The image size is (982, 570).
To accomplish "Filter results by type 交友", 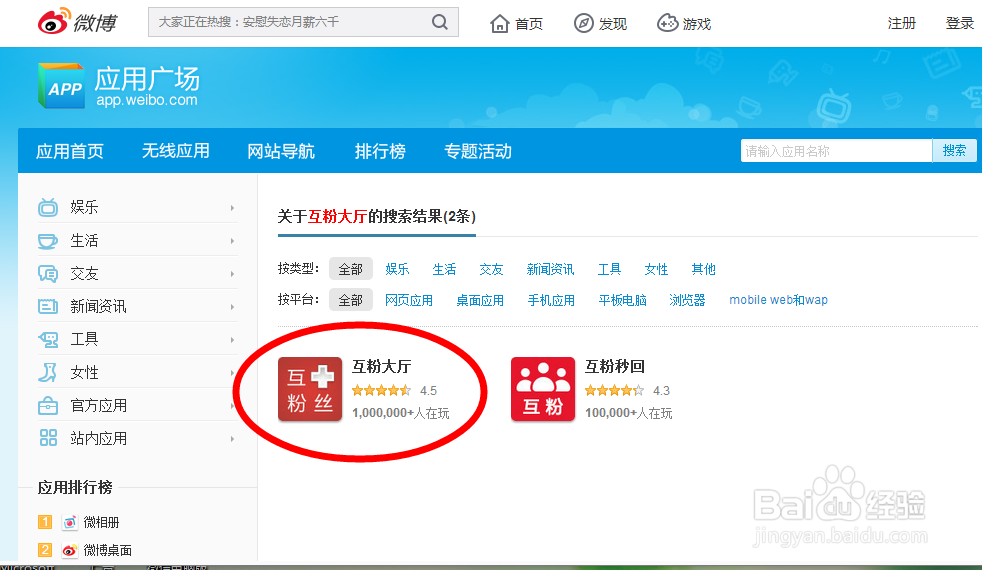I will point(491,269).
